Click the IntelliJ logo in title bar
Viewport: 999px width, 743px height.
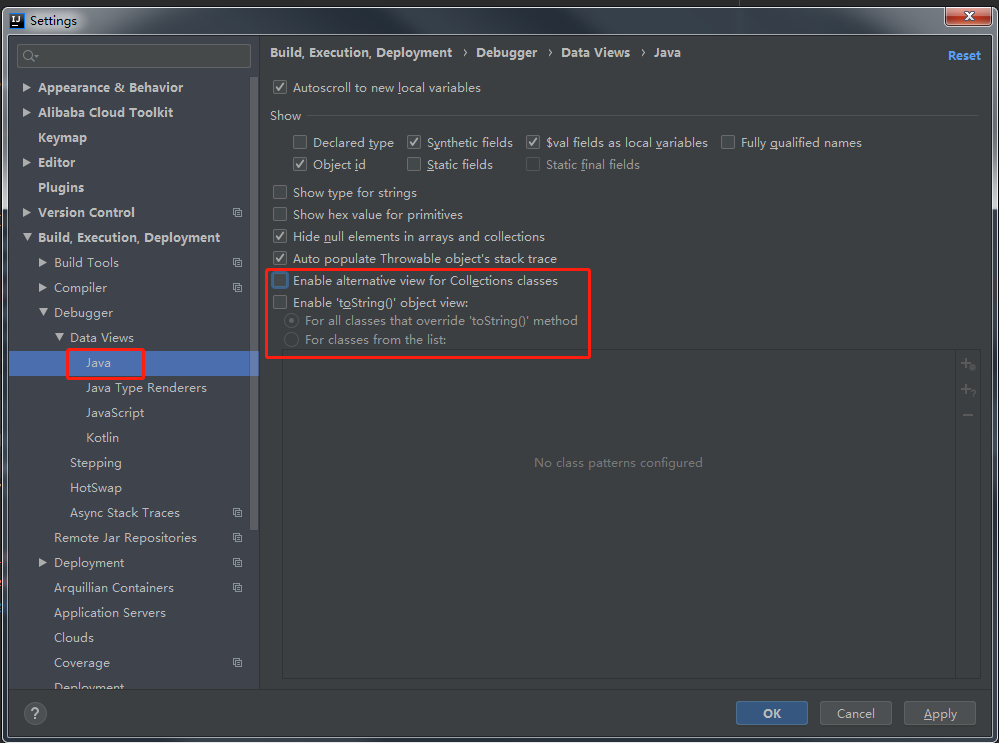tap(16, 20)
